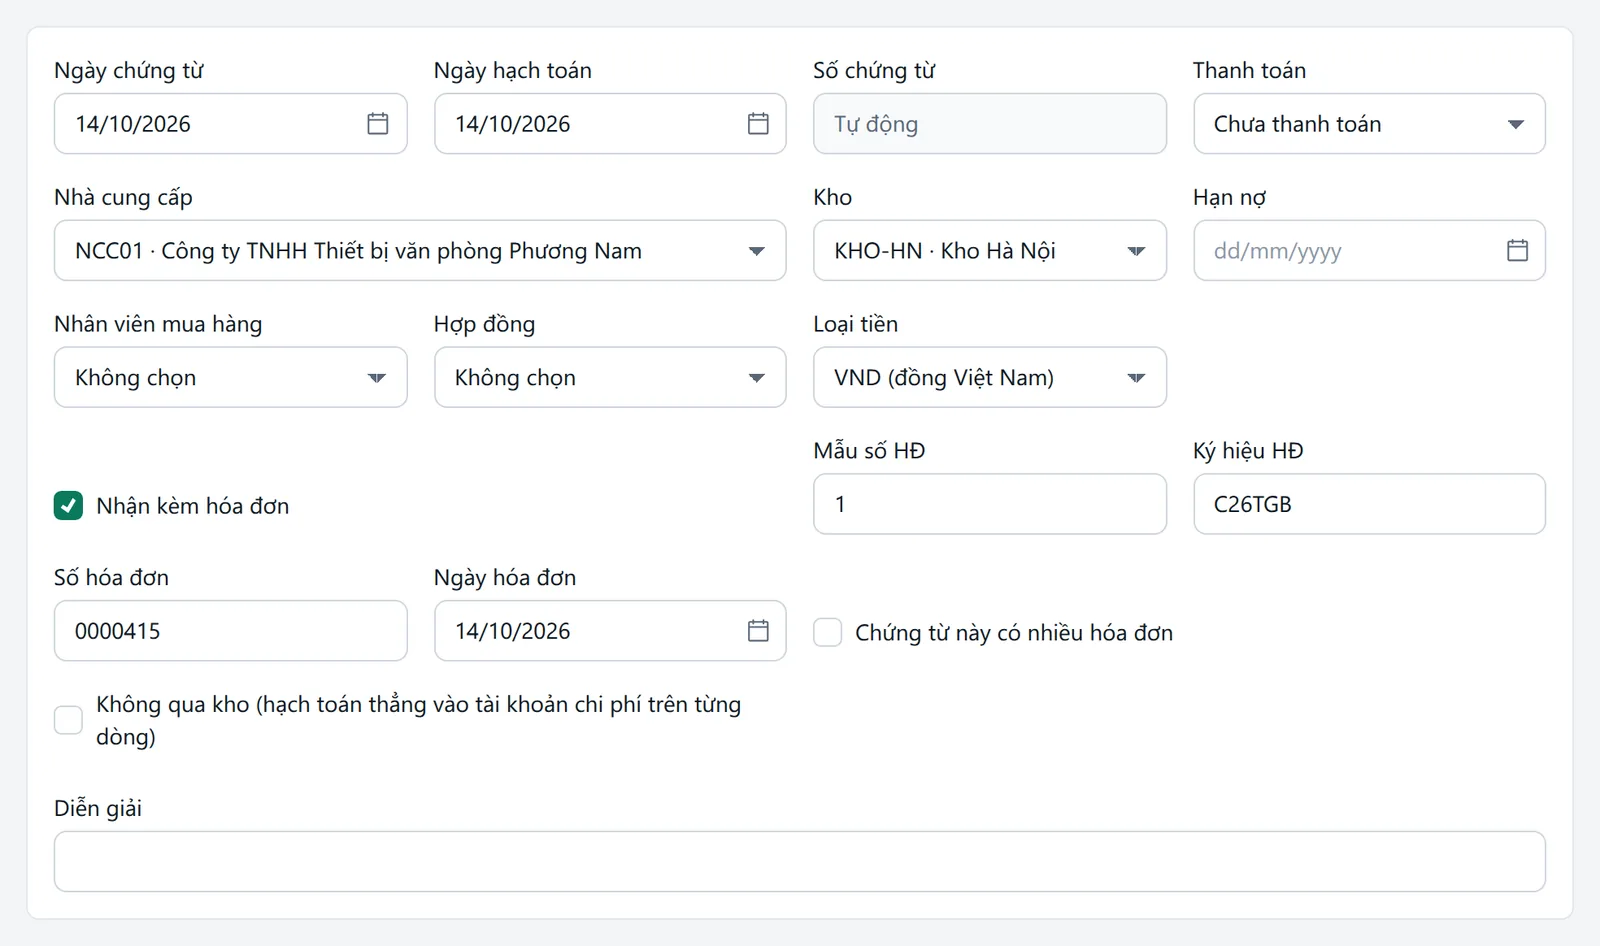1600x946 pixels.
Task: Click the Nhận kèm hóa đơn label
Action: [193, 506]
